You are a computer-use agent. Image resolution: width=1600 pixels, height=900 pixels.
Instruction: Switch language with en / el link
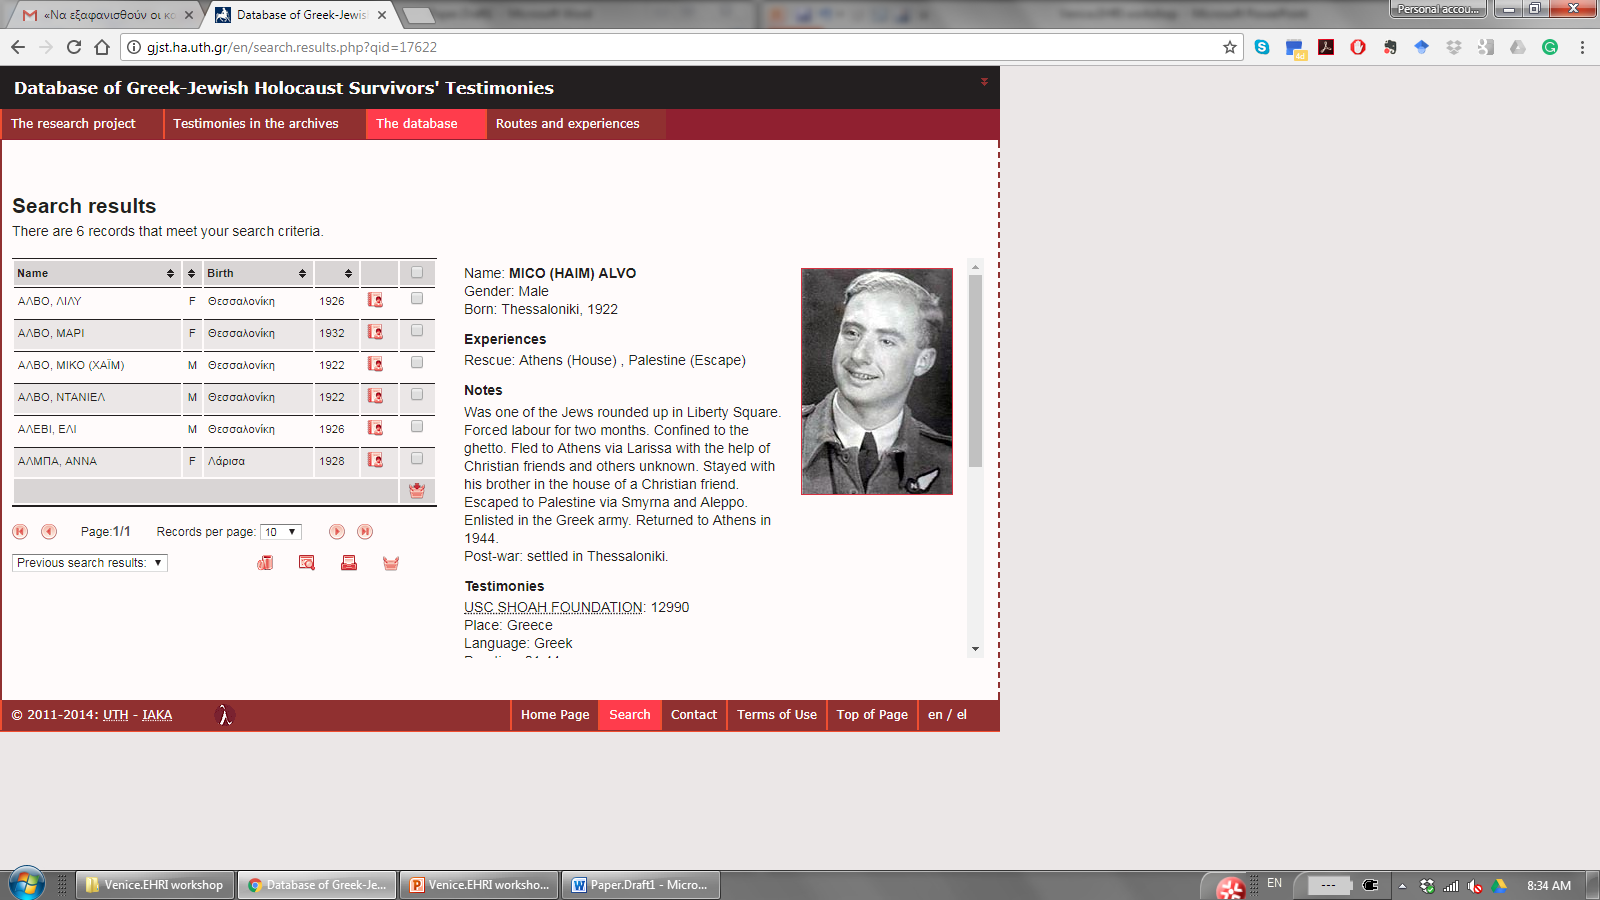[947, 715]
